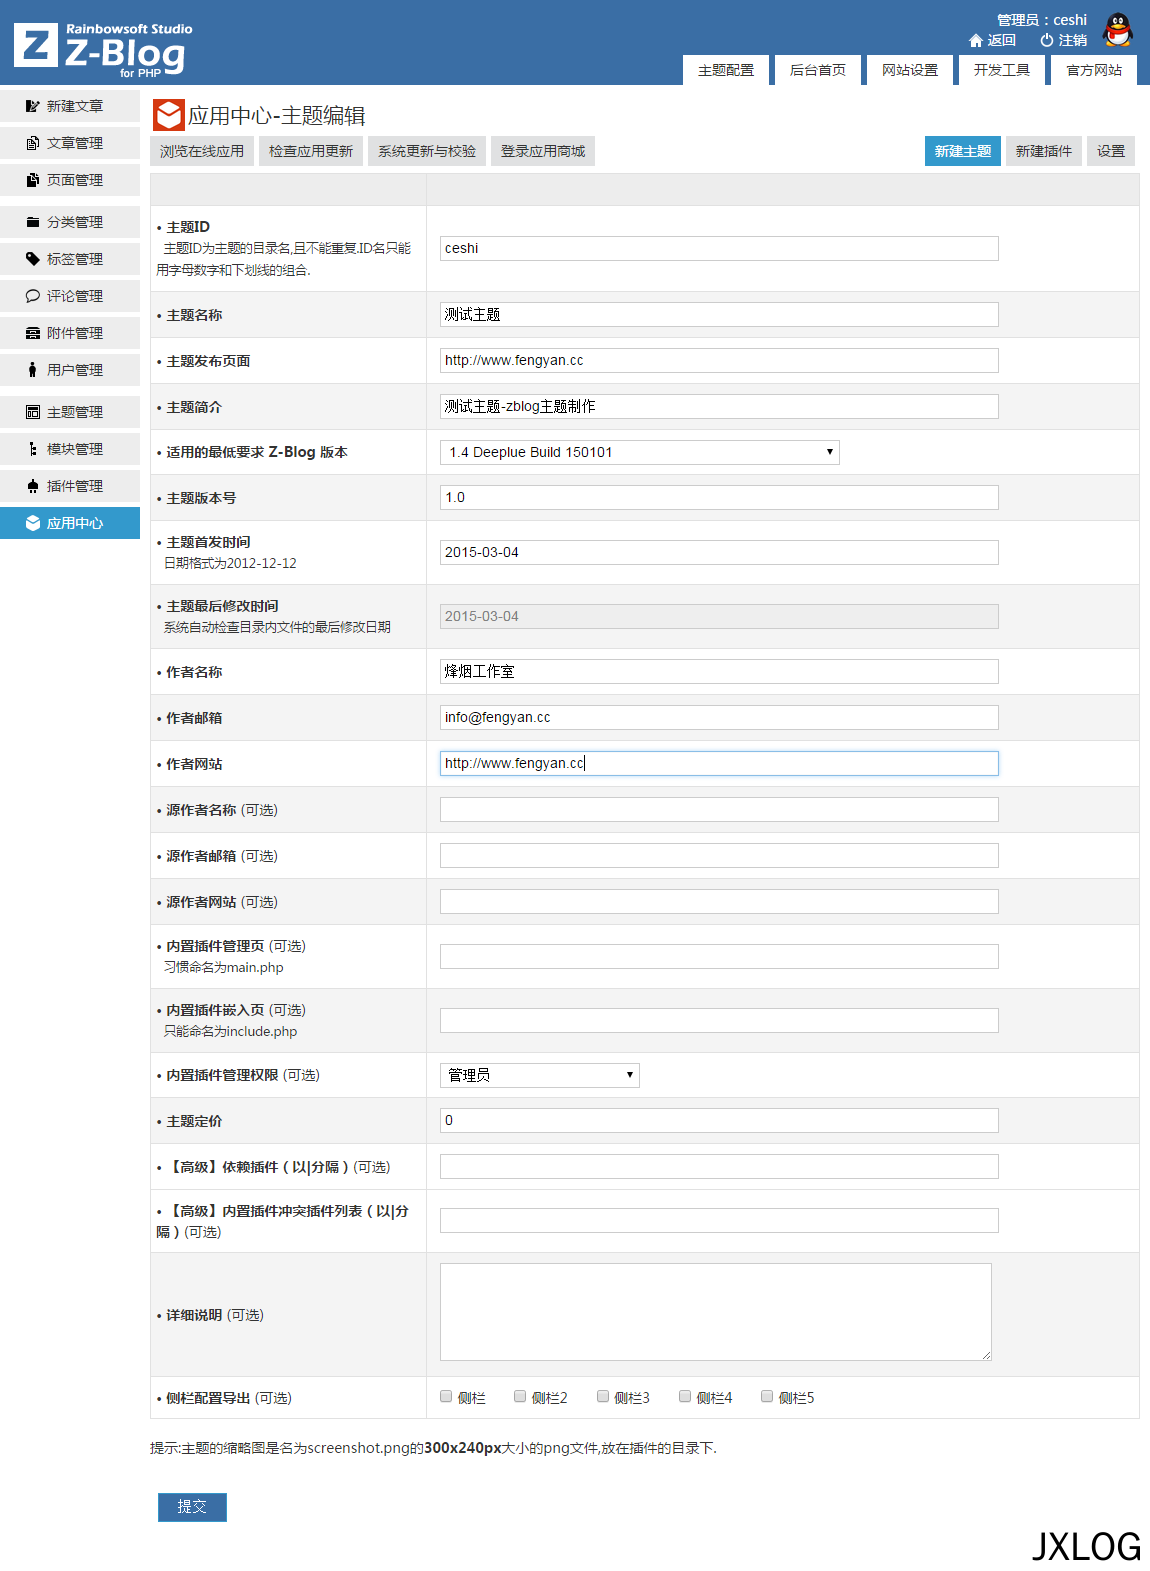Viewport: 1150px width, 1571px height.
Task: Click the new article pencil icon
Action: coord(33,106)
